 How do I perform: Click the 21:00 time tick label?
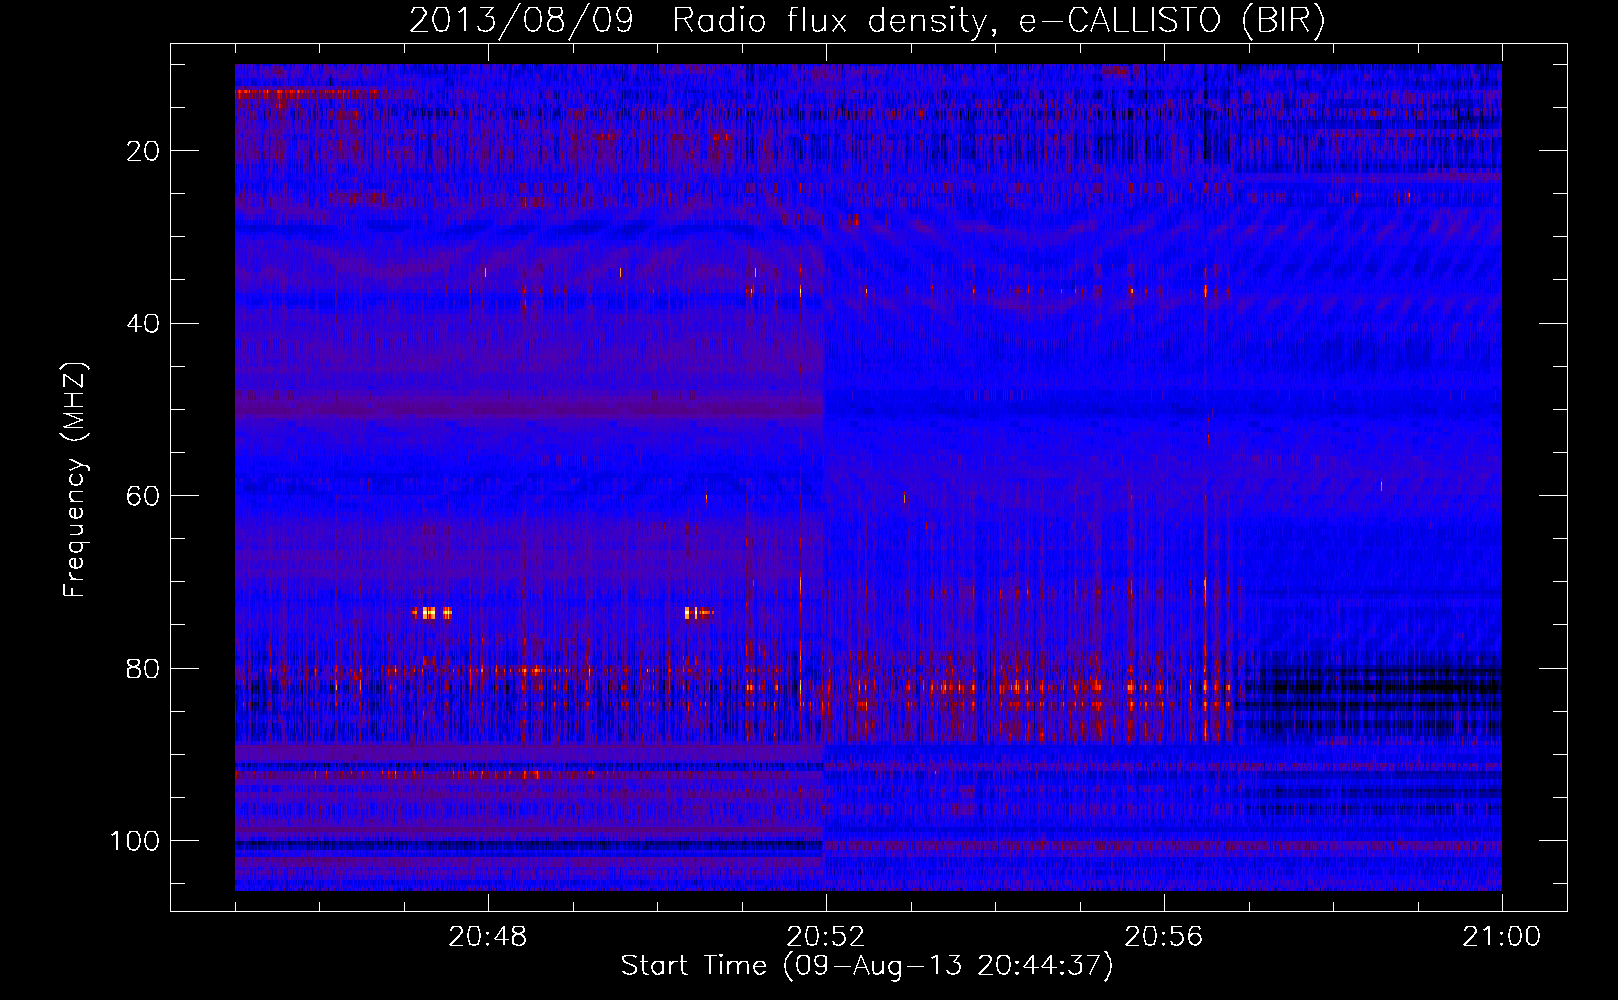point(1502,937)
